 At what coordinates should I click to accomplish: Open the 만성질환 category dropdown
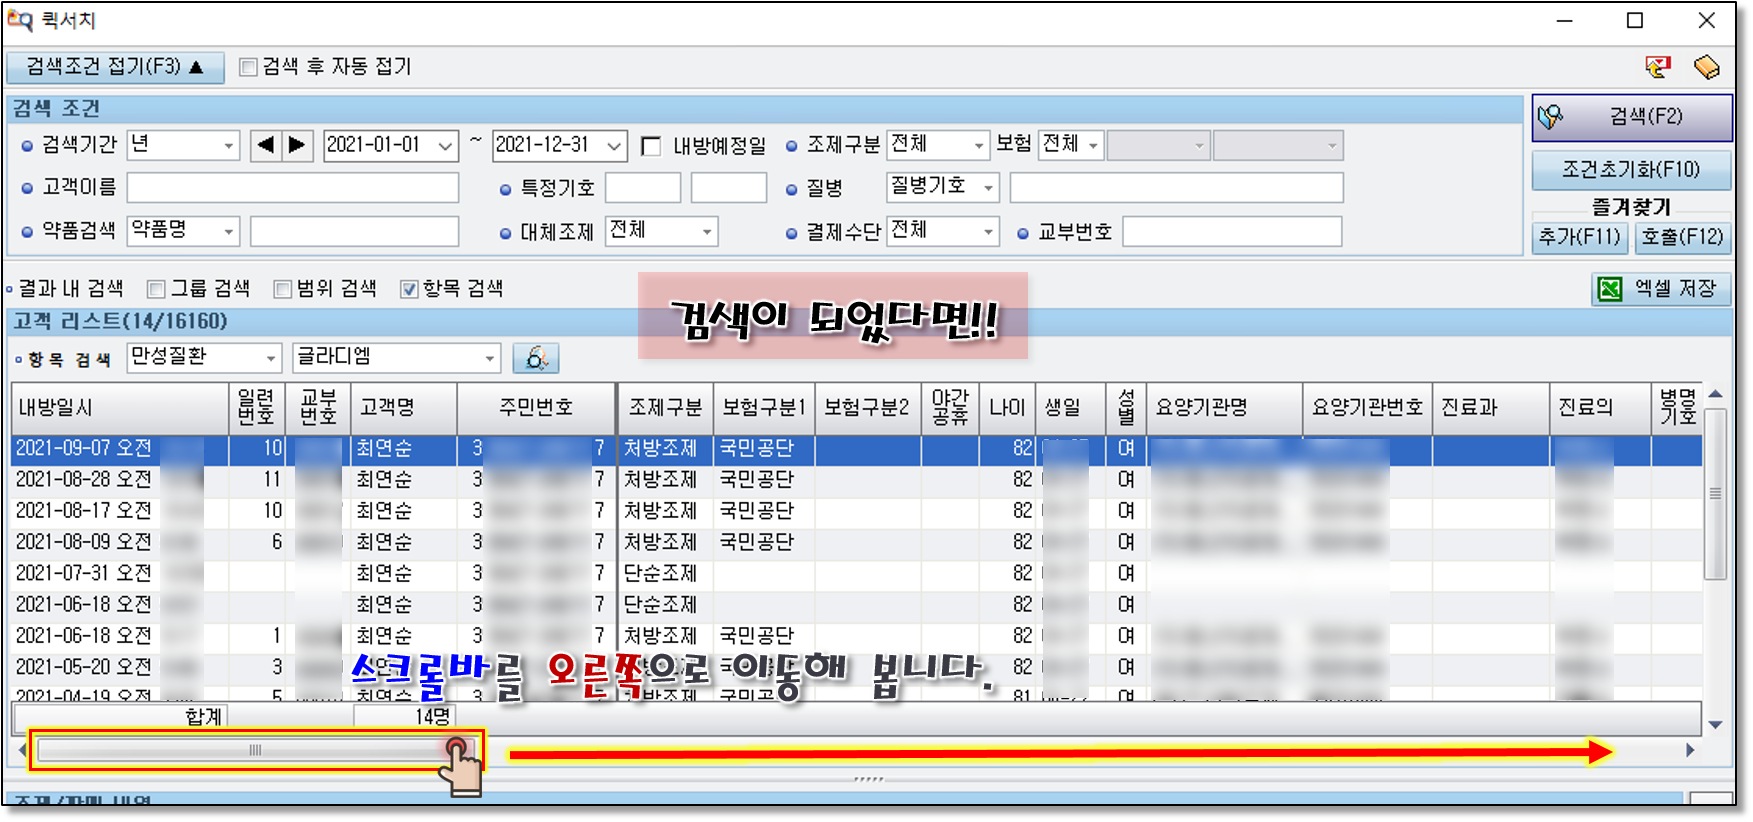270,358
